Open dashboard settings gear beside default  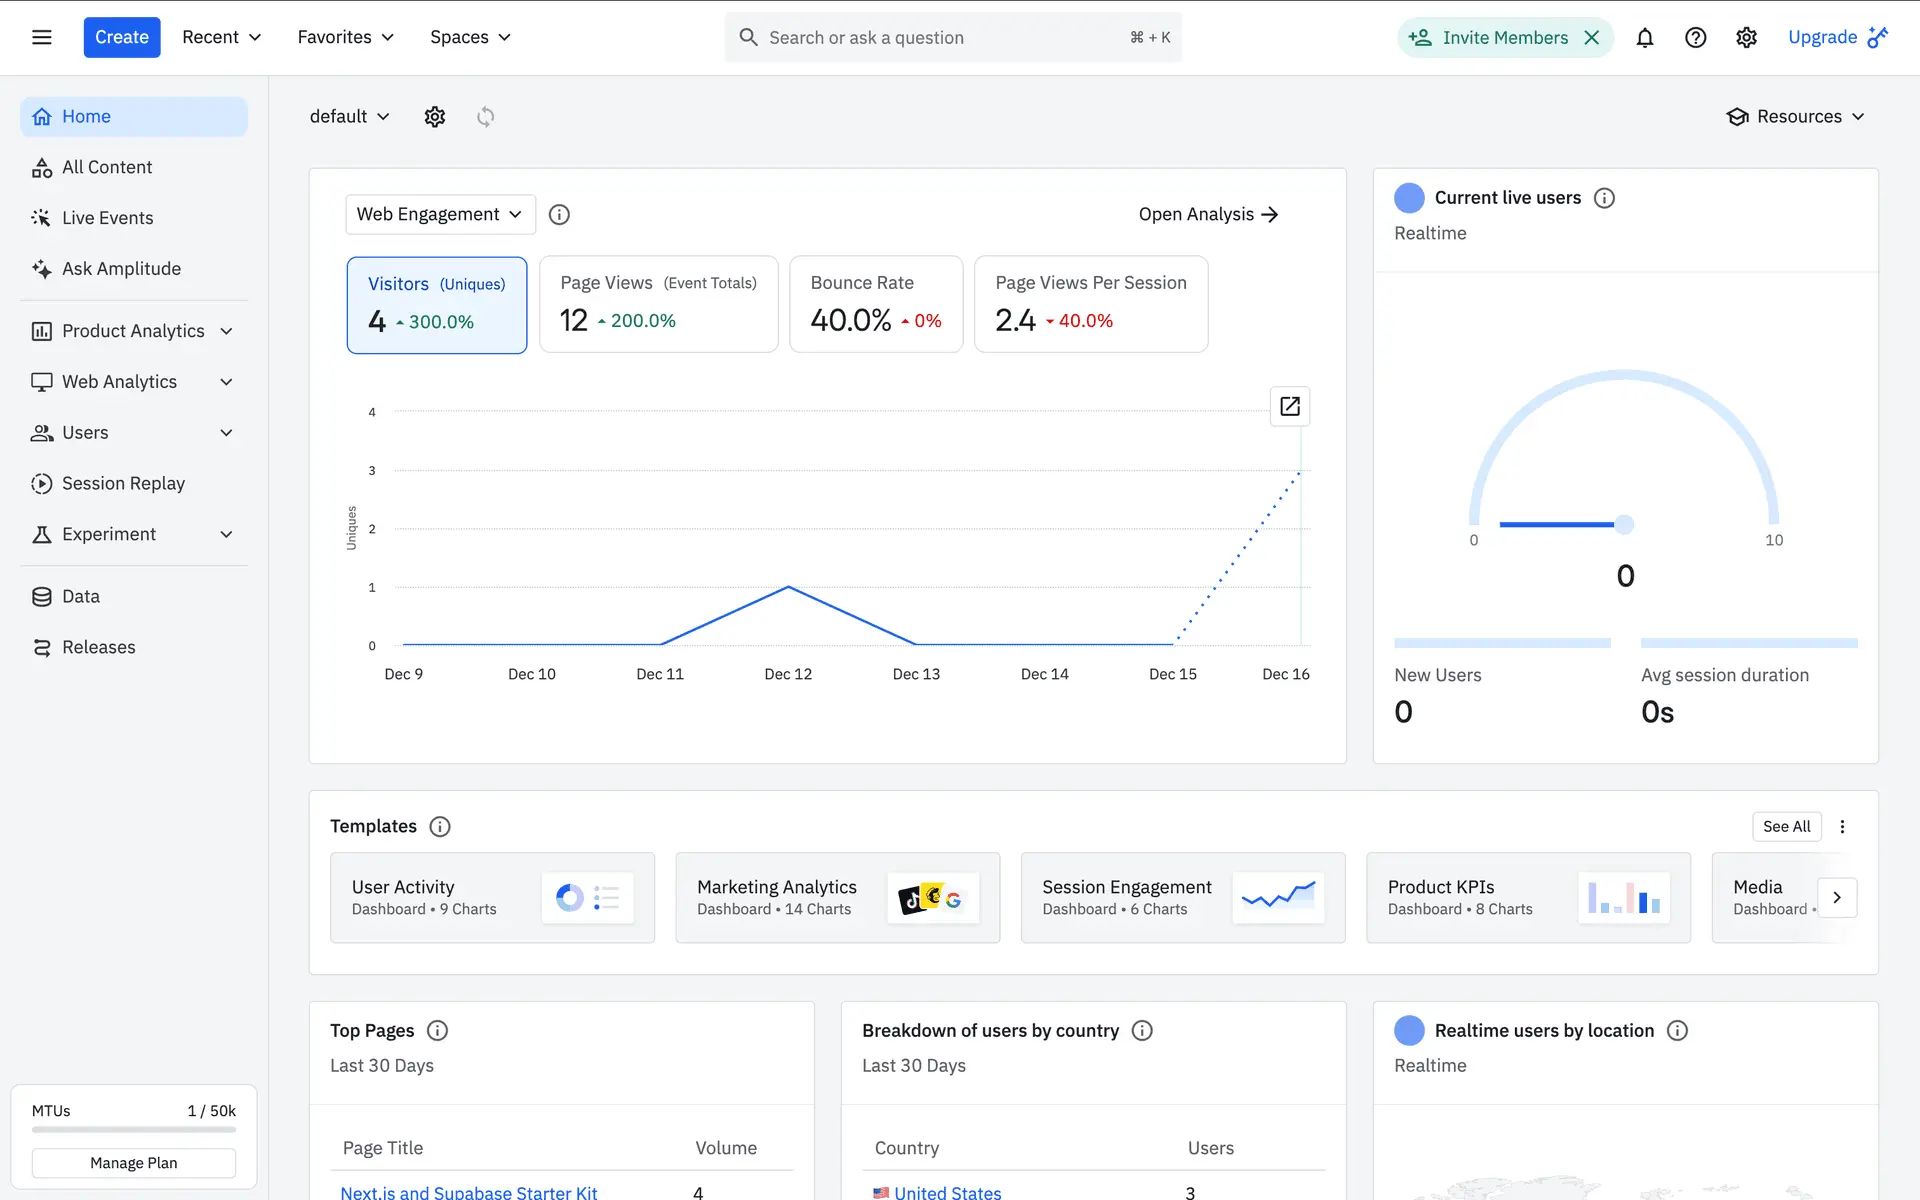click(434, 117)
